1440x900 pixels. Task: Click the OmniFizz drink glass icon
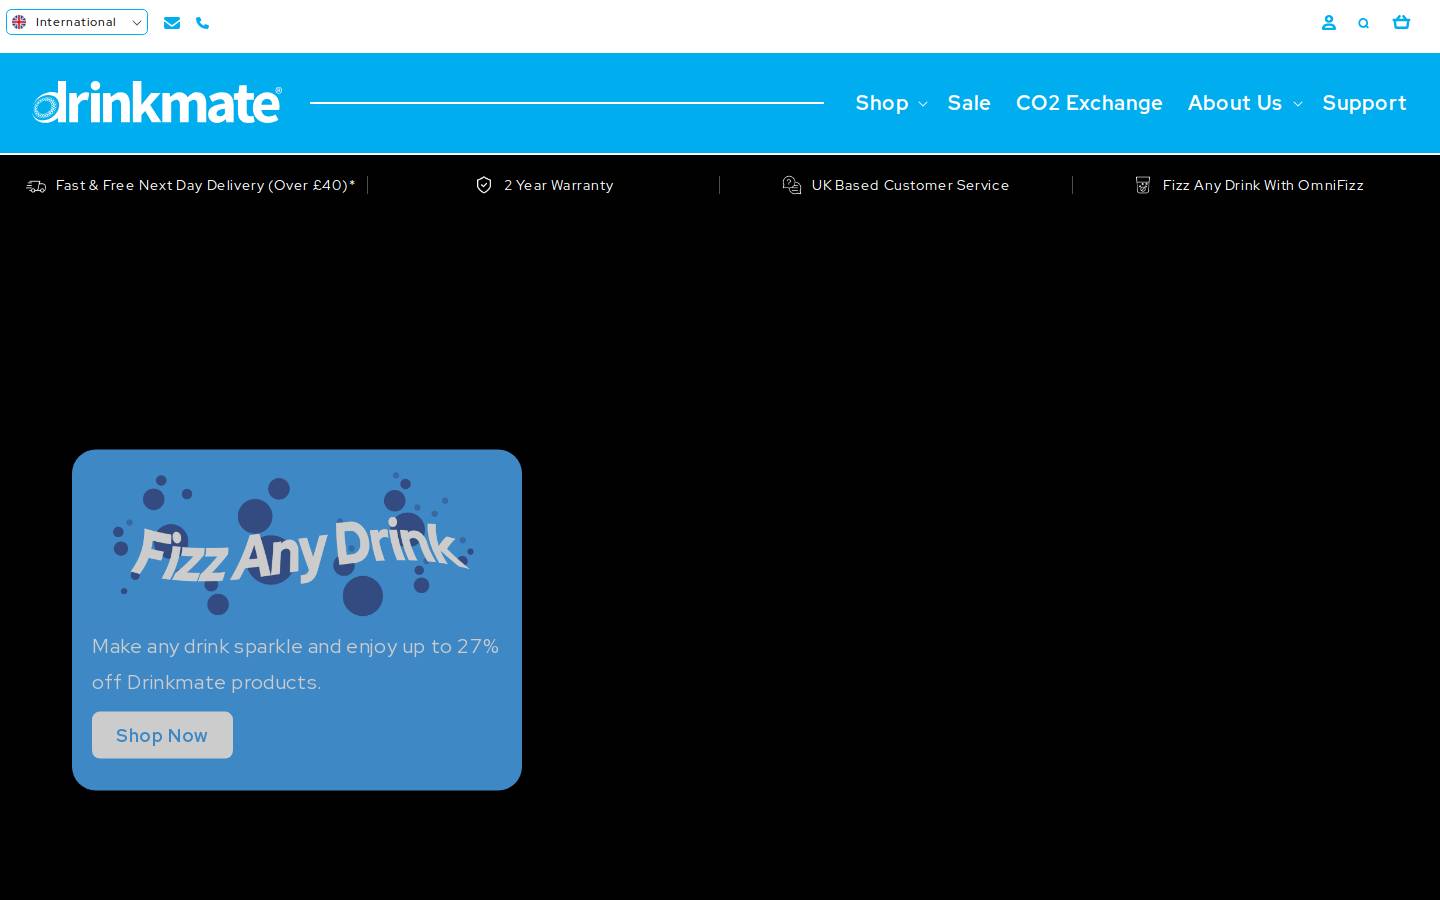point(1143,185)
